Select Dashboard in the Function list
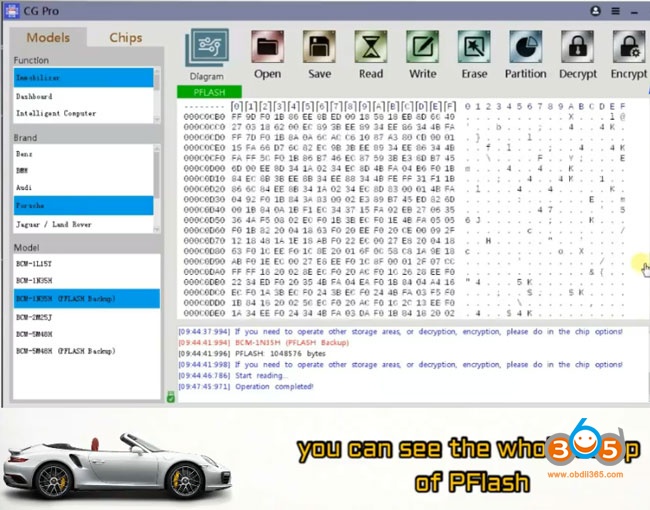The height and width of the screenshot is (510, 650). point(34,96)
